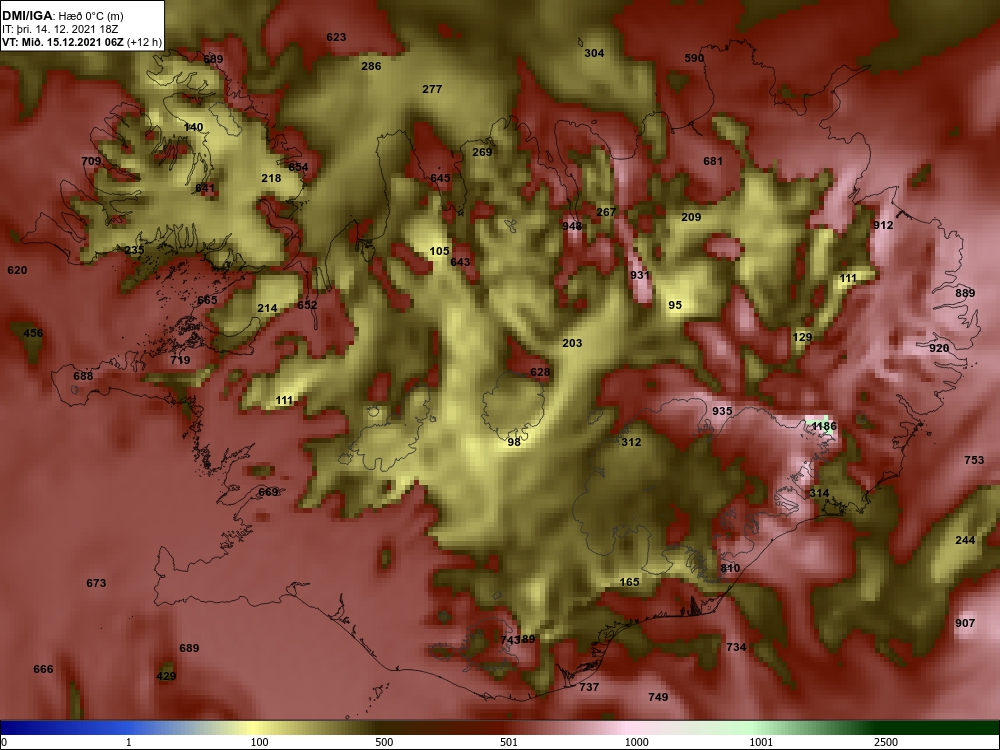Select the height value 645
Screen dimensions: 1000x750
pyautogui.click(x=440, y=179)
